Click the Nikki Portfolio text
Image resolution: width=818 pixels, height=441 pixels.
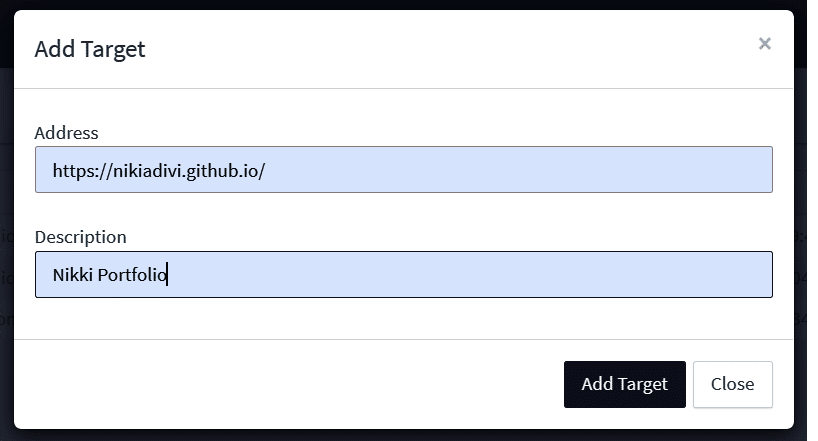(x=110, y=275)
